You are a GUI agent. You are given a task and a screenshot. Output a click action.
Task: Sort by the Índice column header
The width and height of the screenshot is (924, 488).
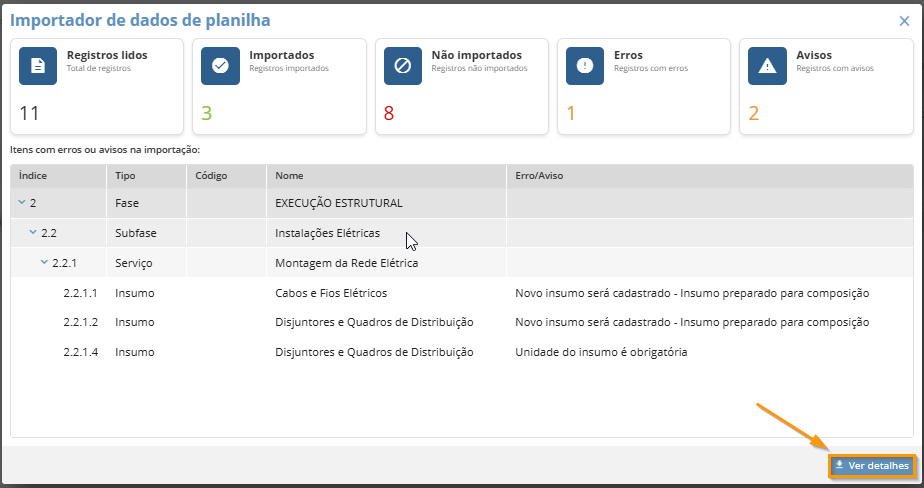coord(33,176)
